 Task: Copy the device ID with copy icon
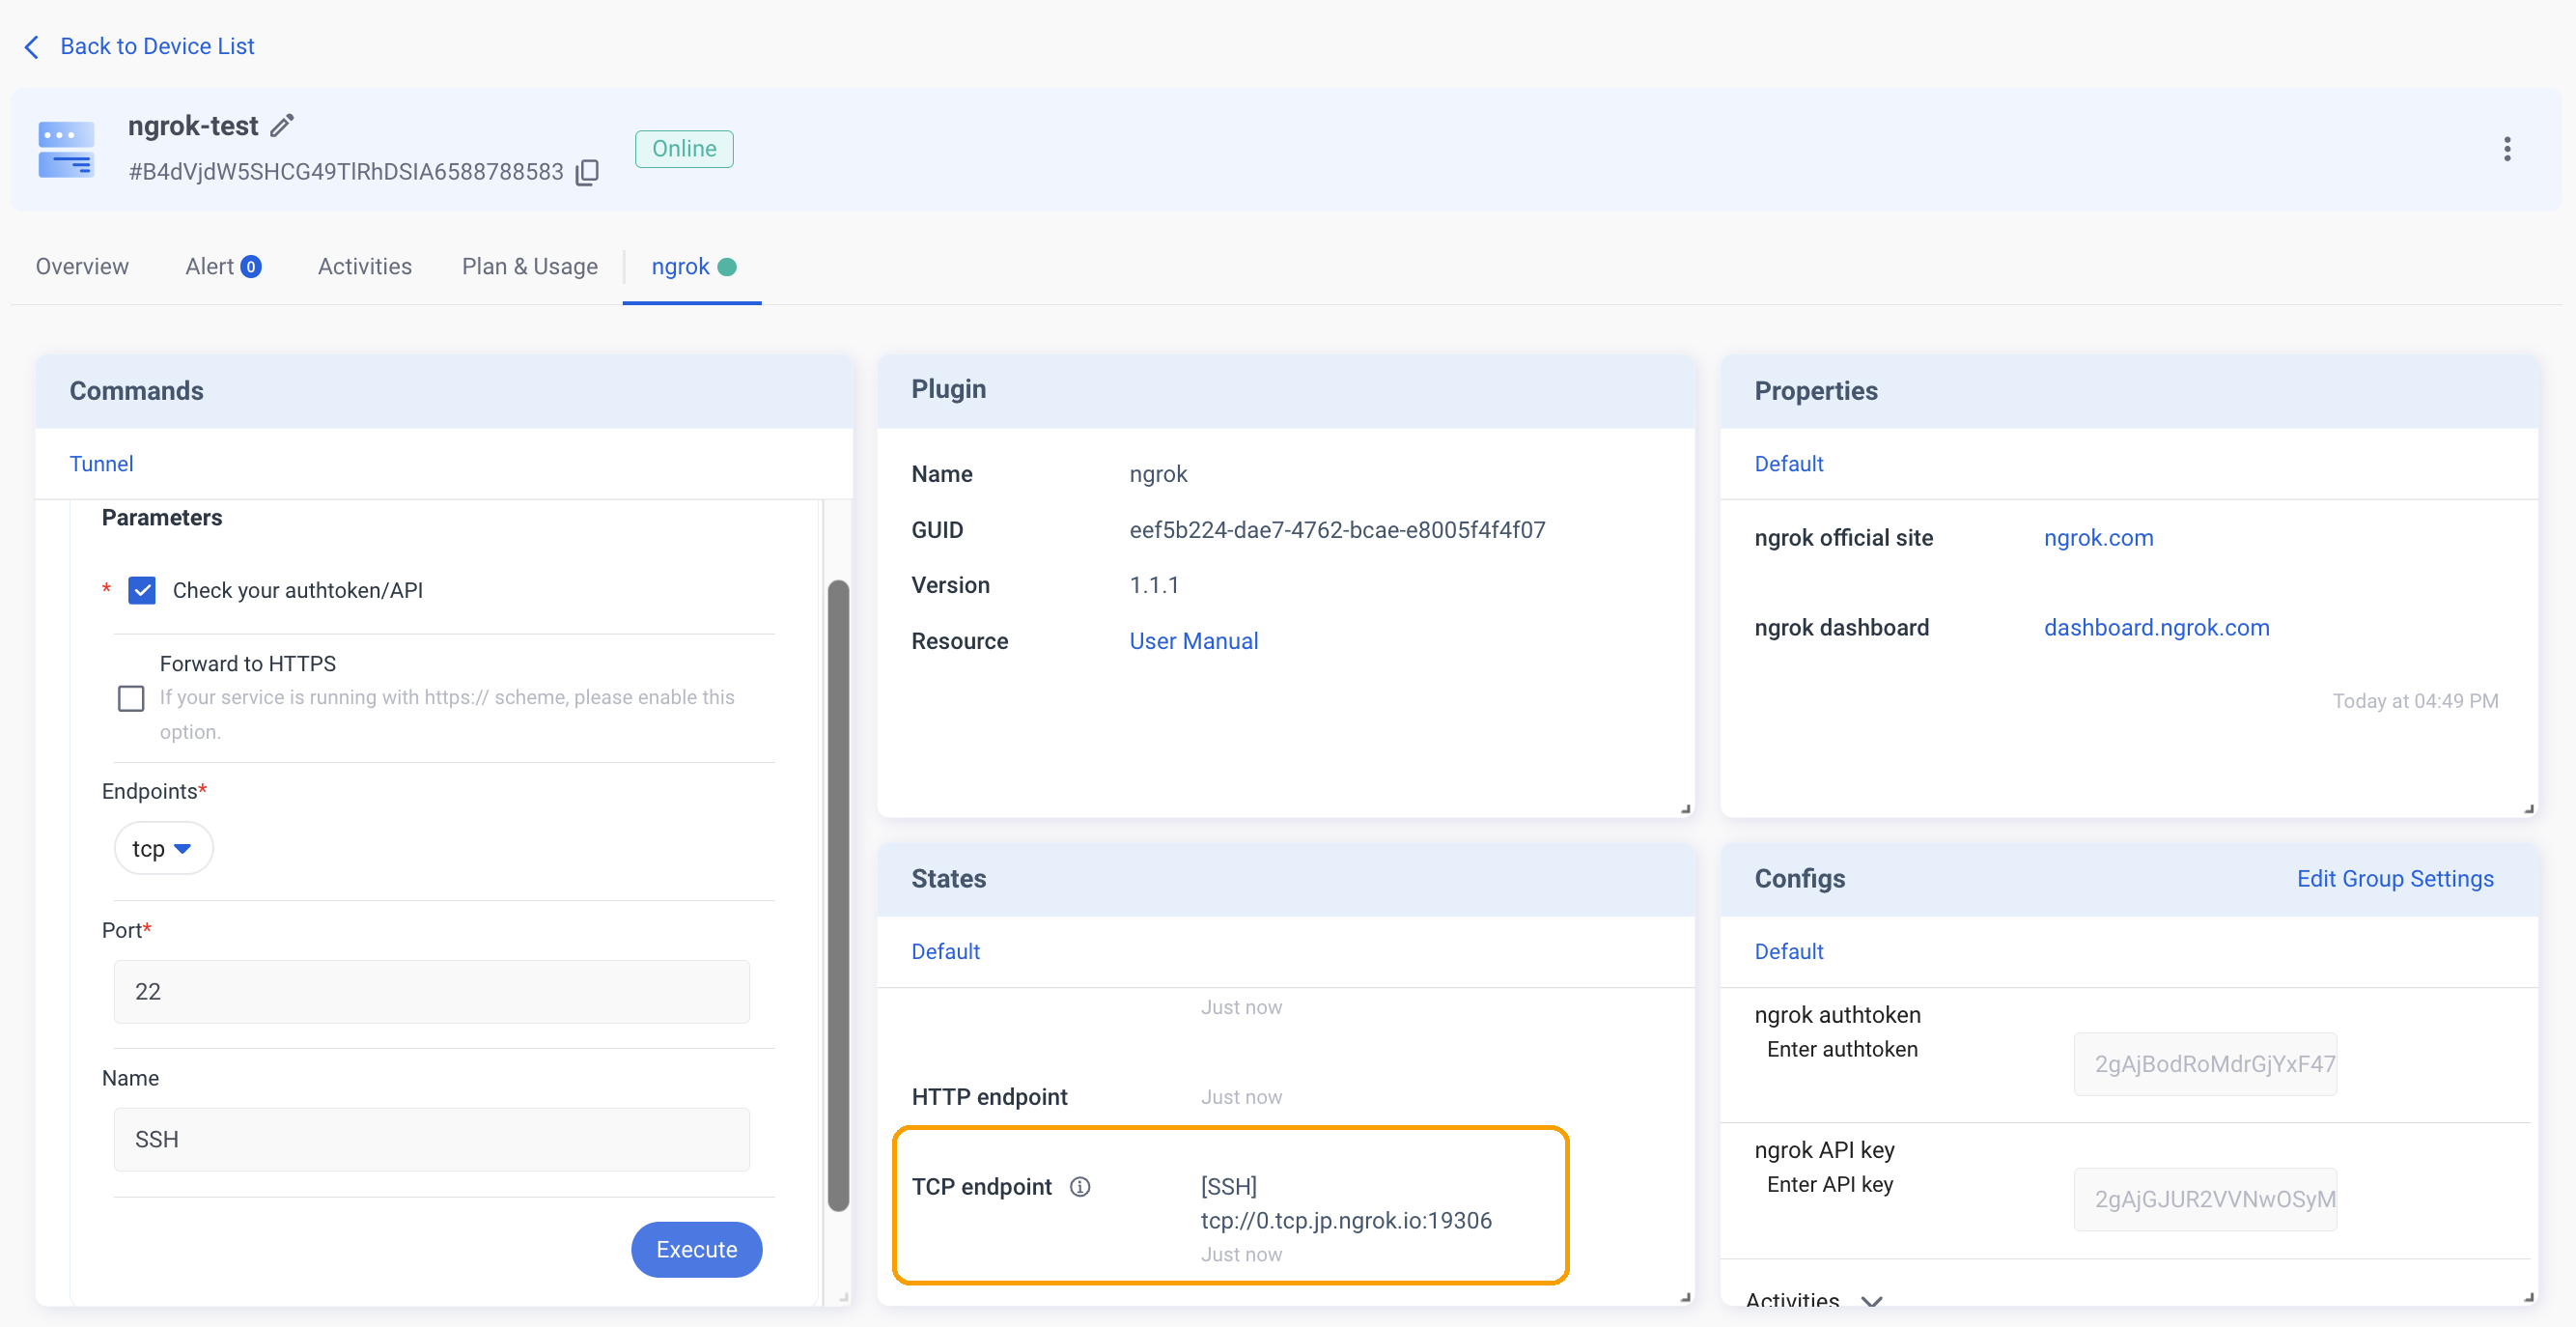coord(587,172)
